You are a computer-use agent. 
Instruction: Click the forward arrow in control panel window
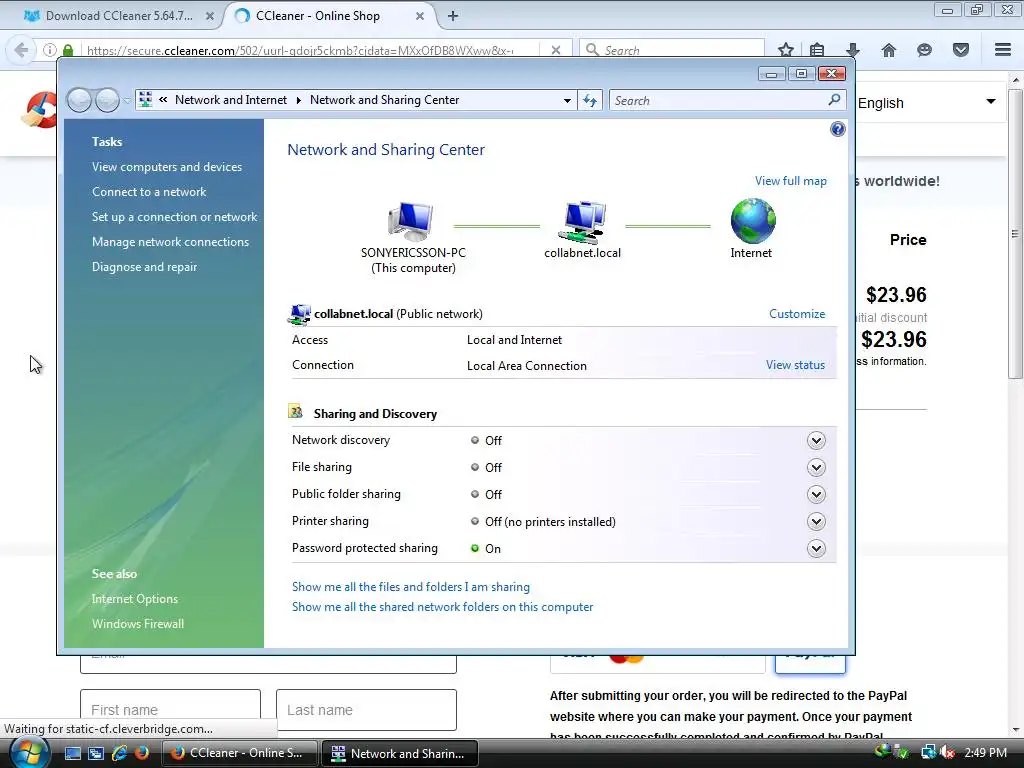pyautogui.click(x=107, y=100)
